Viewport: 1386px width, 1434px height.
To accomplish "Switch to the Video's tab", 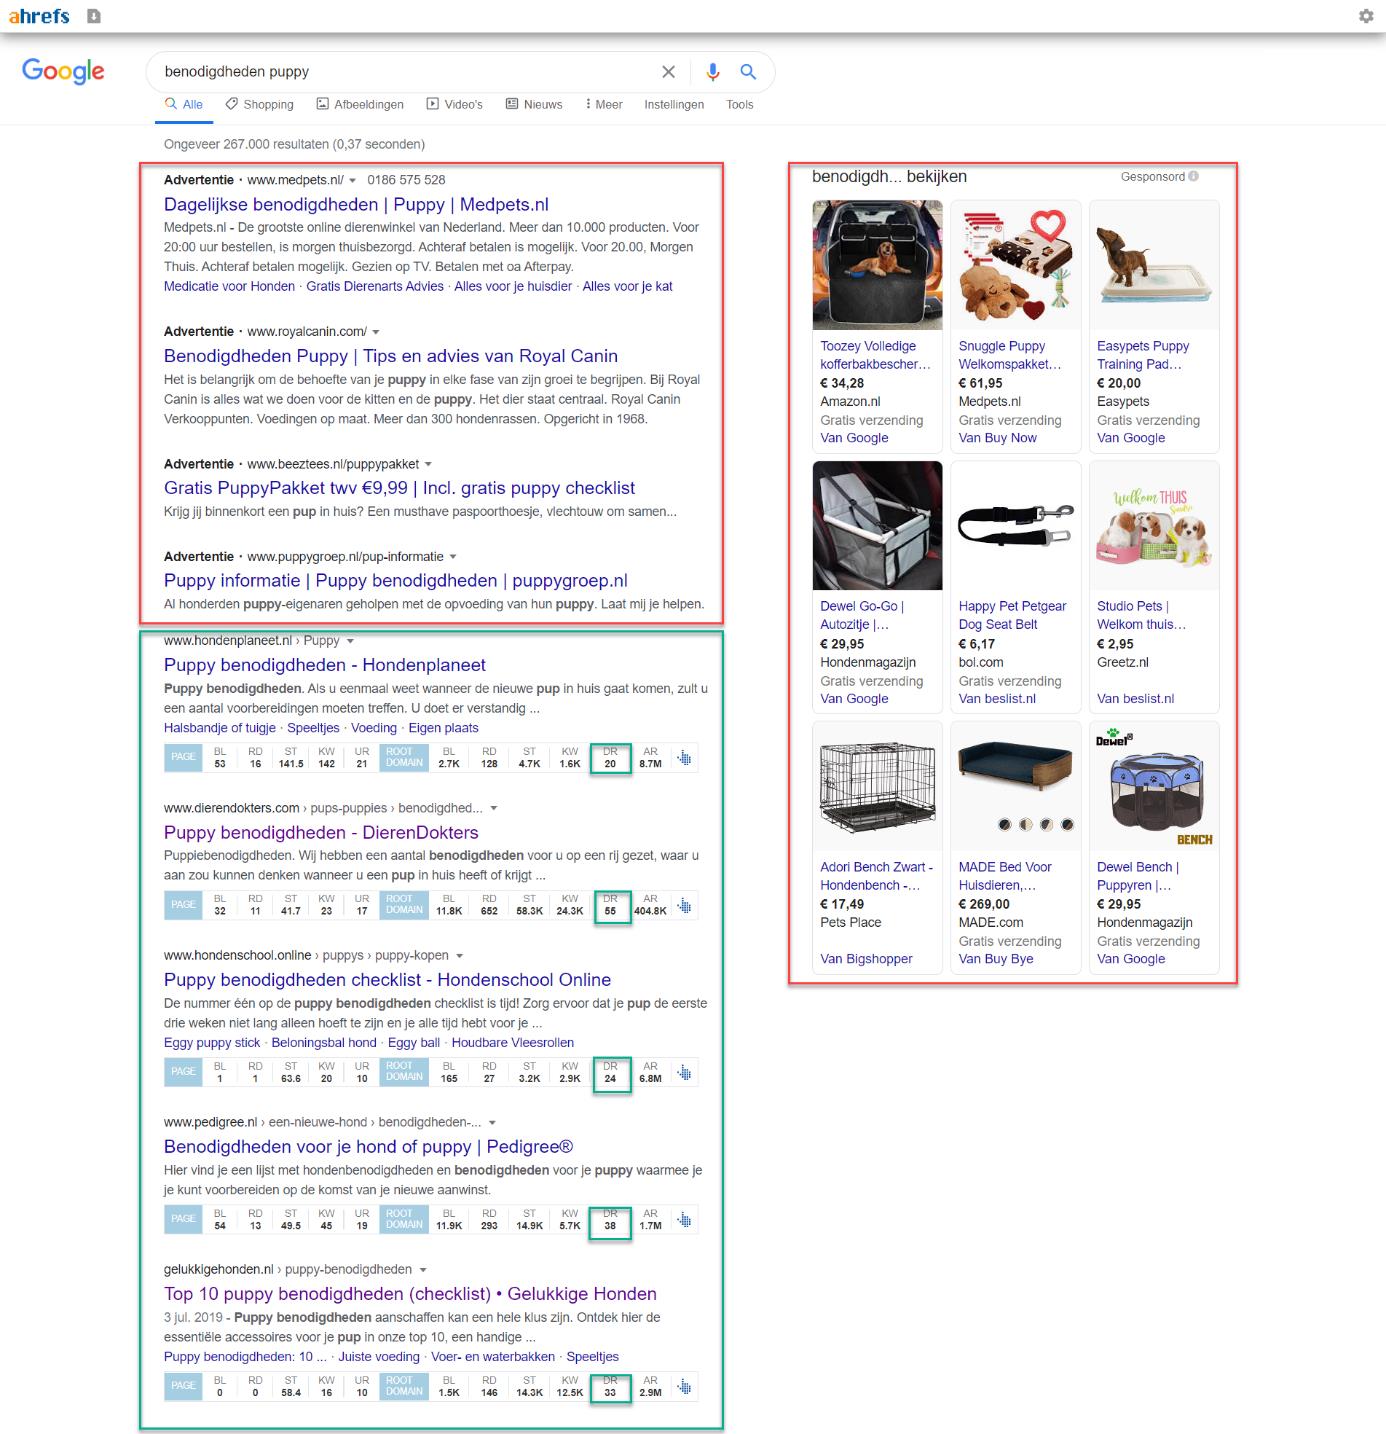I will pyautogui.click(x=455, y=104).
